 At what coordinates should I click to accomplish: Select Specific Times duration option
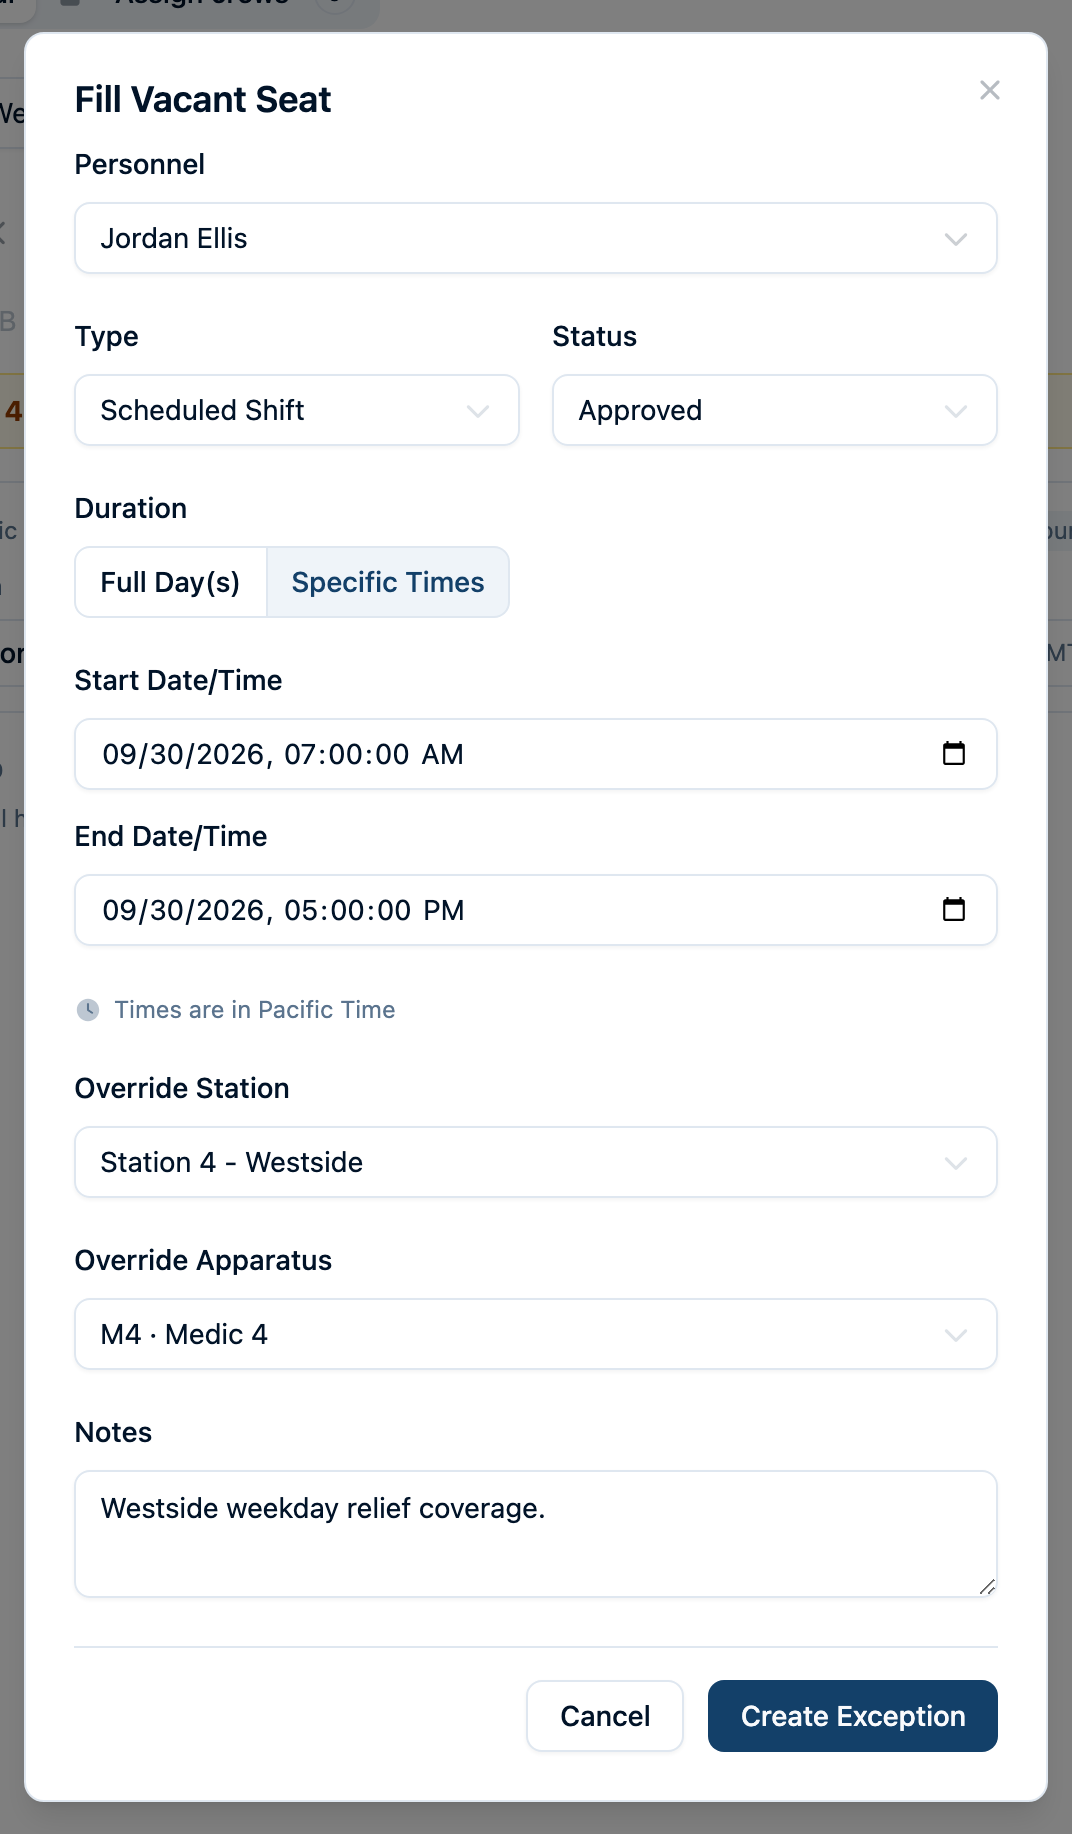(x=388, y=582)
